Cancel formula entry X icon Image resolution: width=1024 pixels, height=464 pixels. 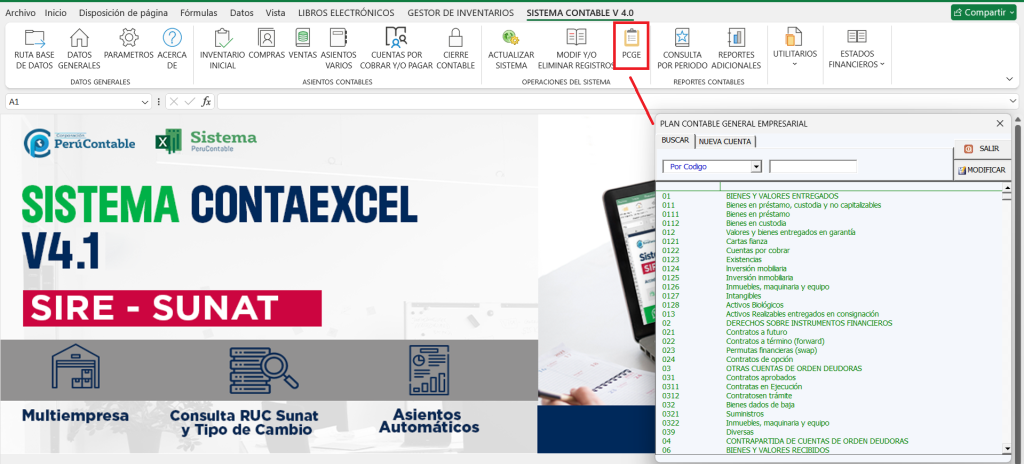click(174, 102)
